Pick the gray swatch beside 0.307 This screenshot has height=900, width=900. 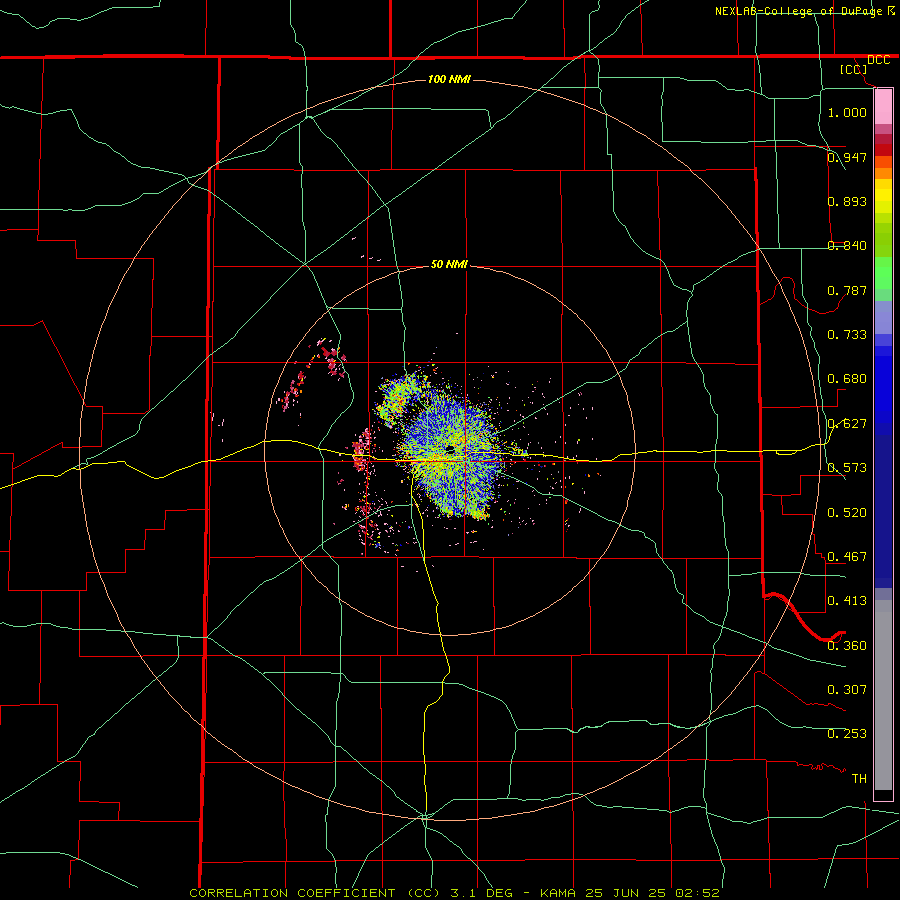click(883, 695)
